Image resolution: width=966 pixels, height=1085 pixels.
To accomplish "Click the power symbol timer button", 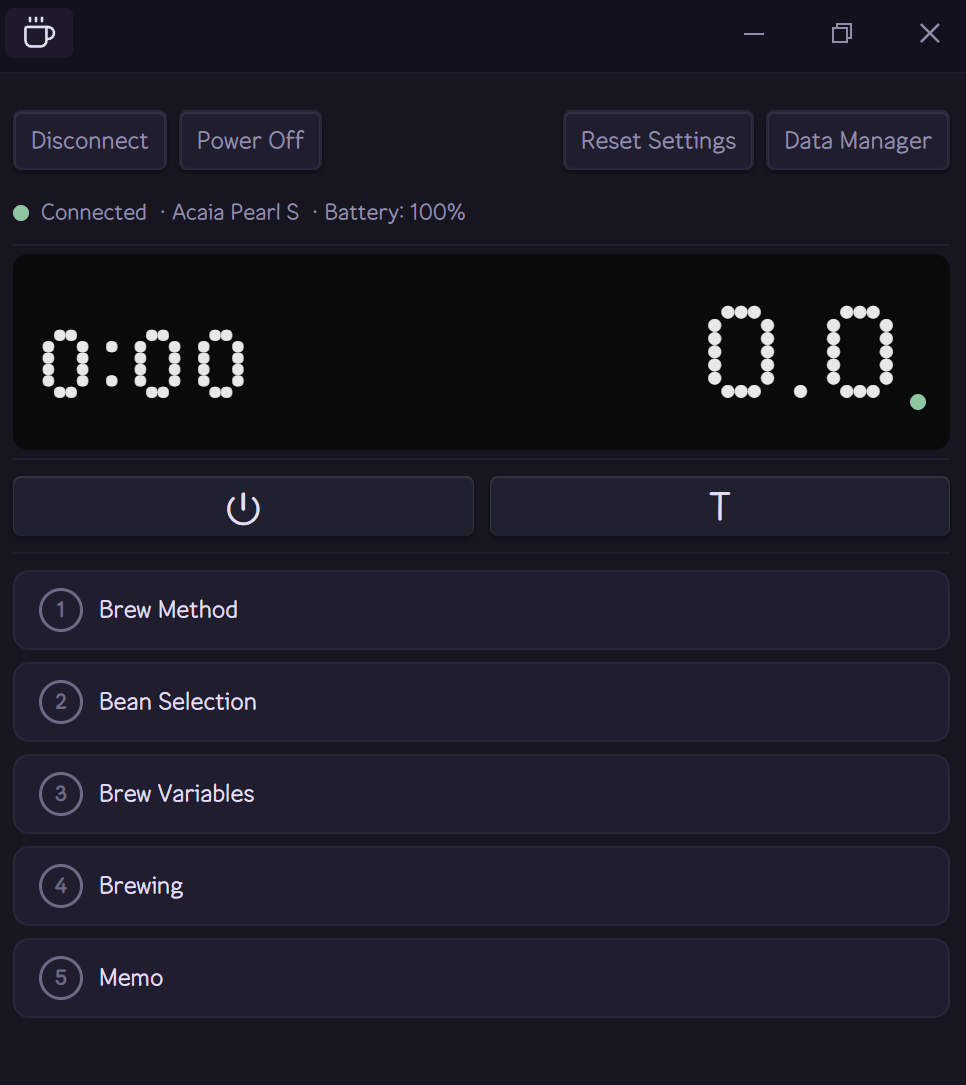I will click(x=244, y=507).
